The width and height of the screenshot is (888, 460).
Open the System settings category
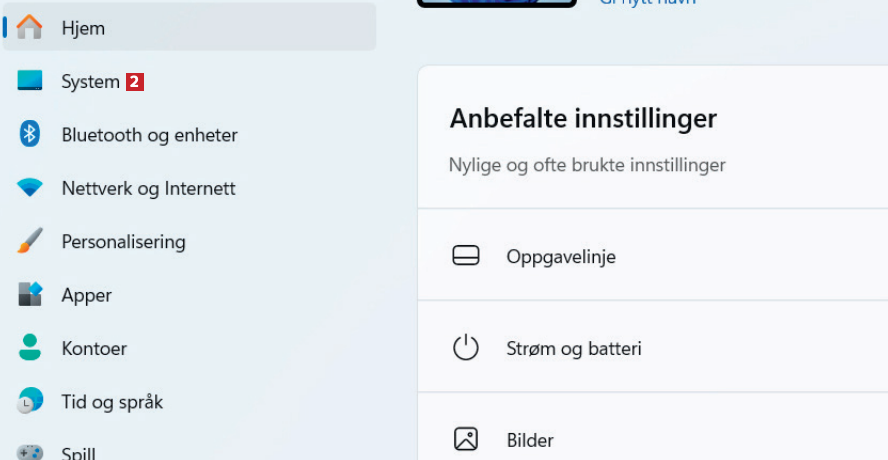pyautogui.click(x=90, y=82)
